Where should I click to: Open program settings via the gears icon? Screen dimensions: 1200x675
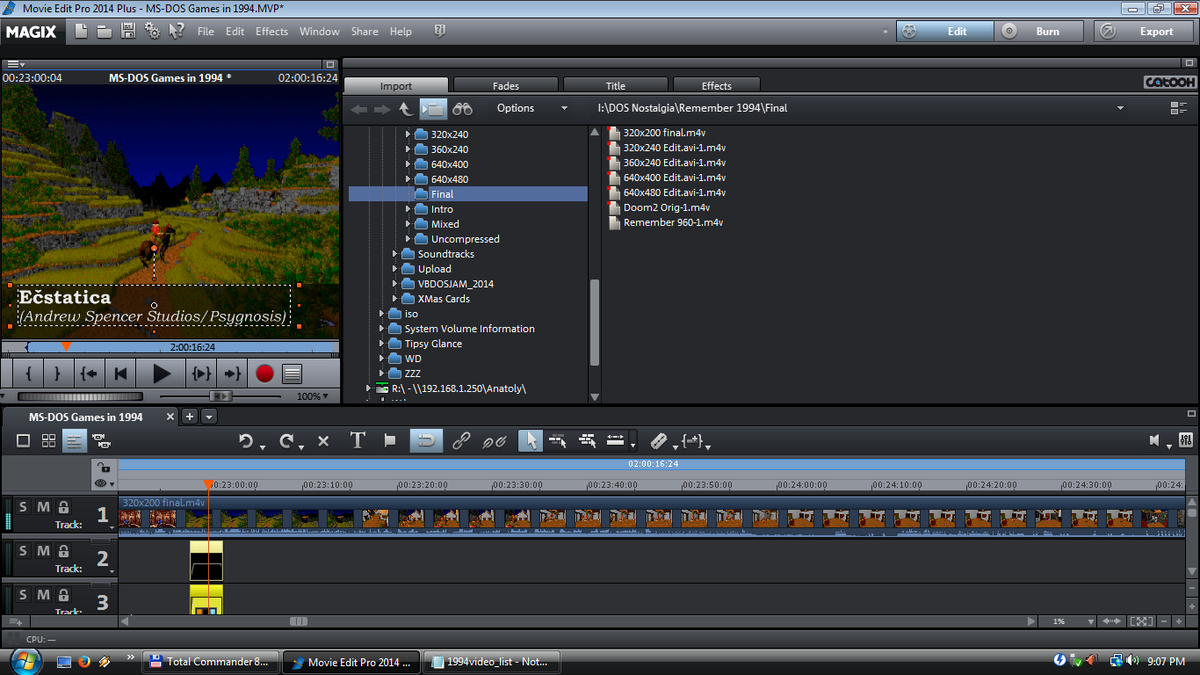[x=152, y=31]
